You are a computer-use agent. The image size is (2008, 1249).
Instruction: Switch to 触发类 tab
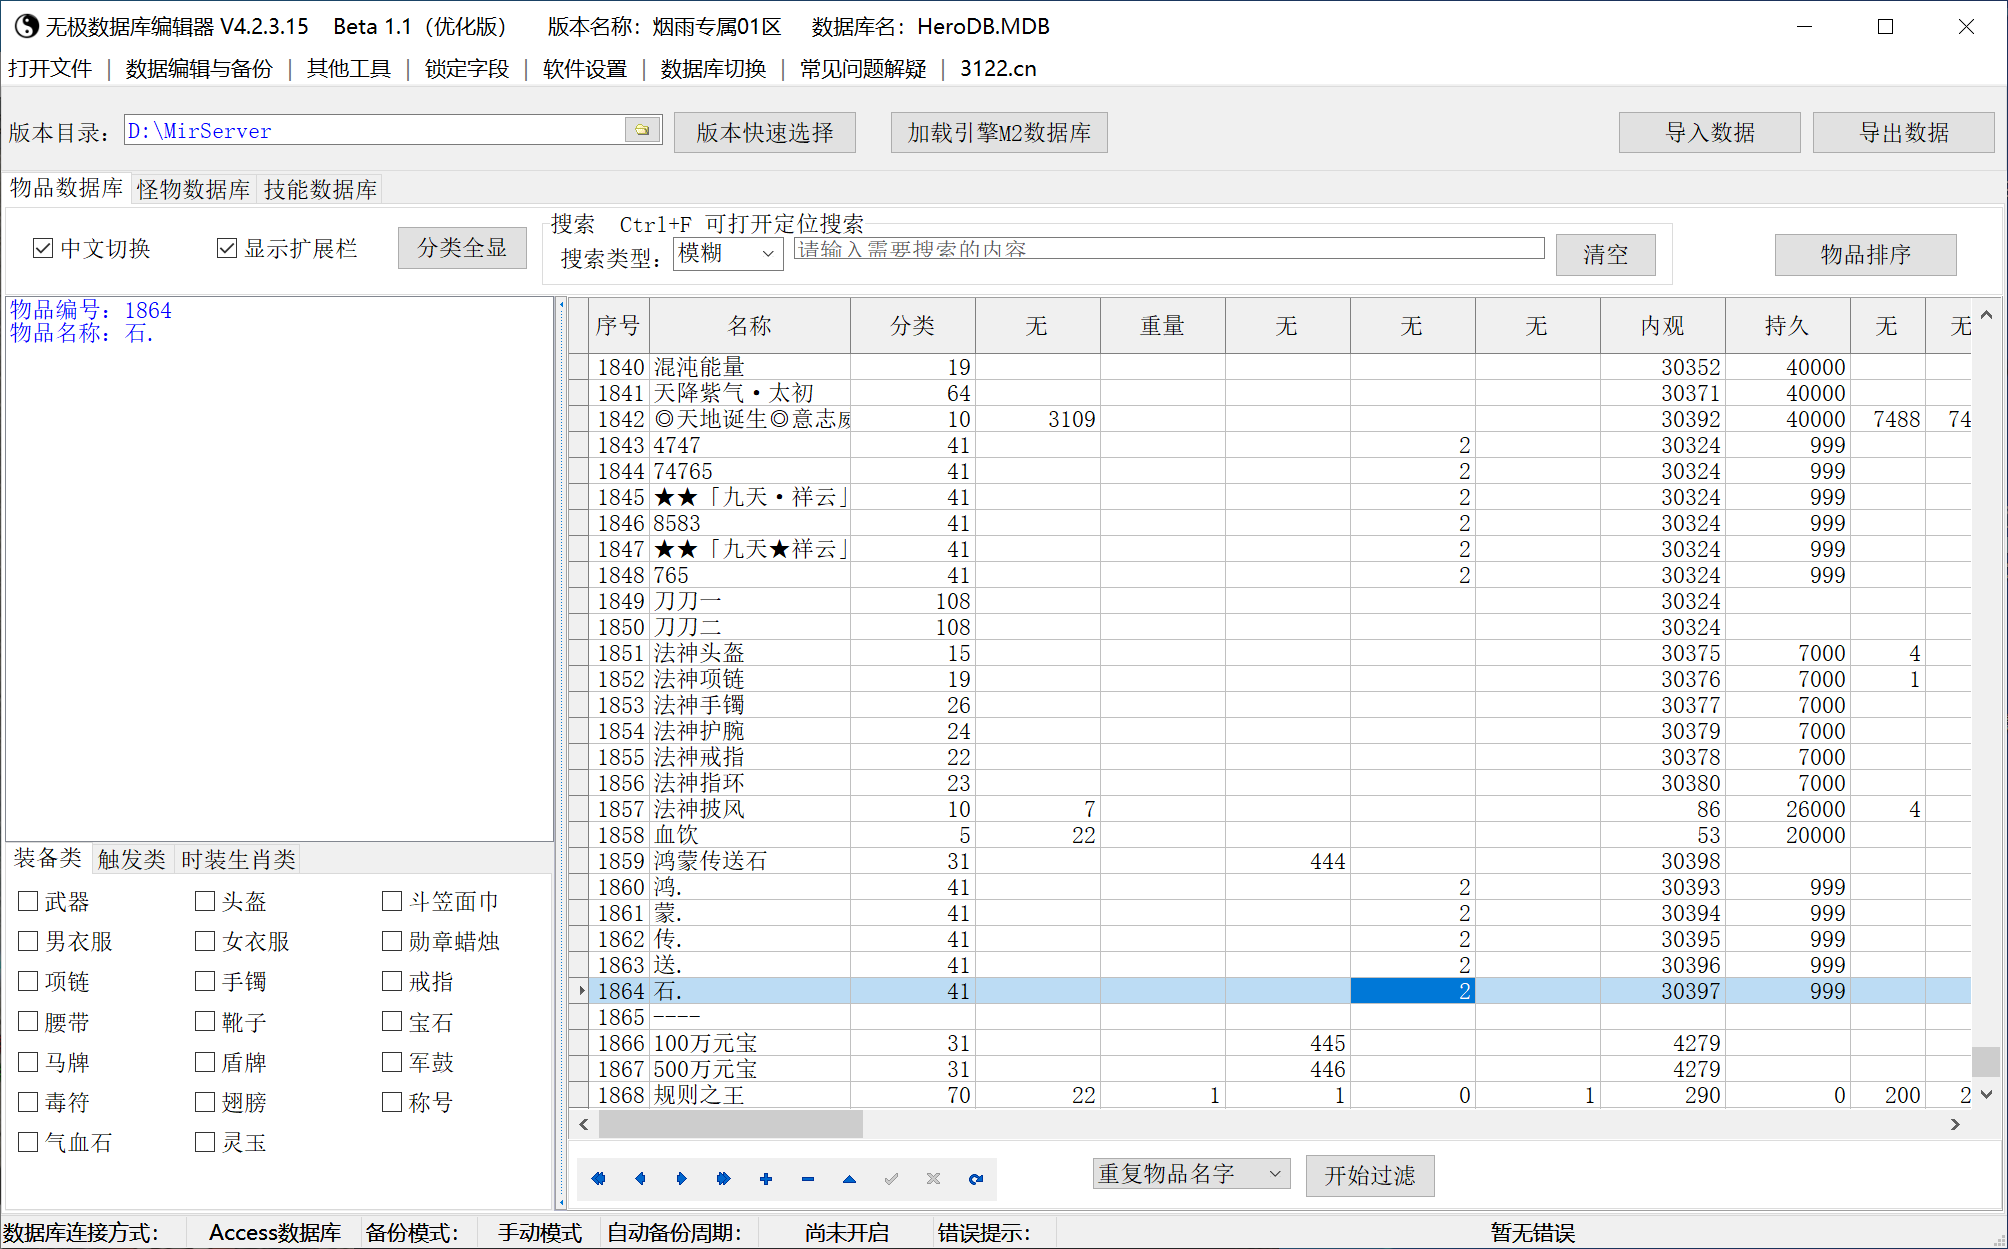132,859
